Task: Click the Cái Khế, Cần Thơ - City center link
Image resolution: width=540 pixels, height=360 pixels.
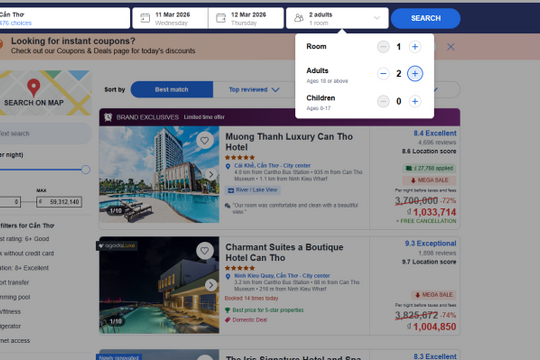Action: pos(272,165)
